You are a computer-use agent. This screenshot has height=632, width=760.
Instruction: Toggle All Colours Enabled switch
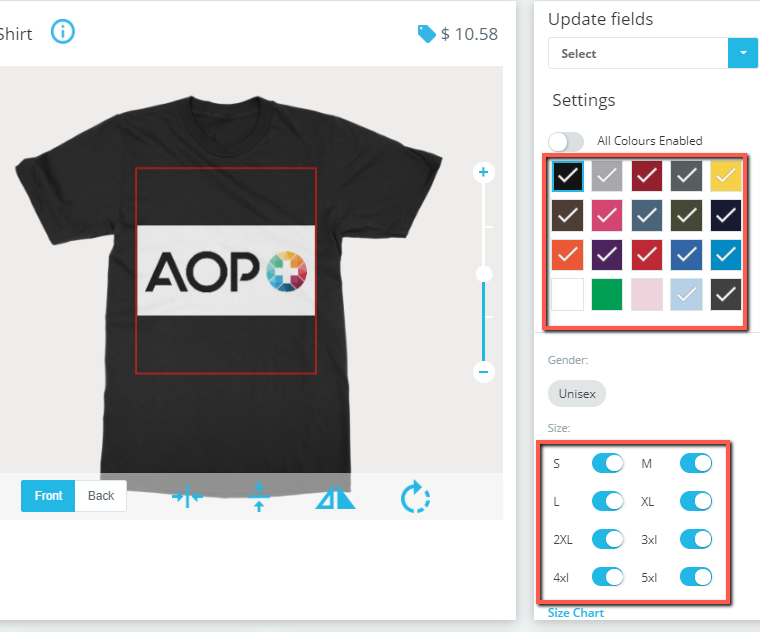(566, 142)
